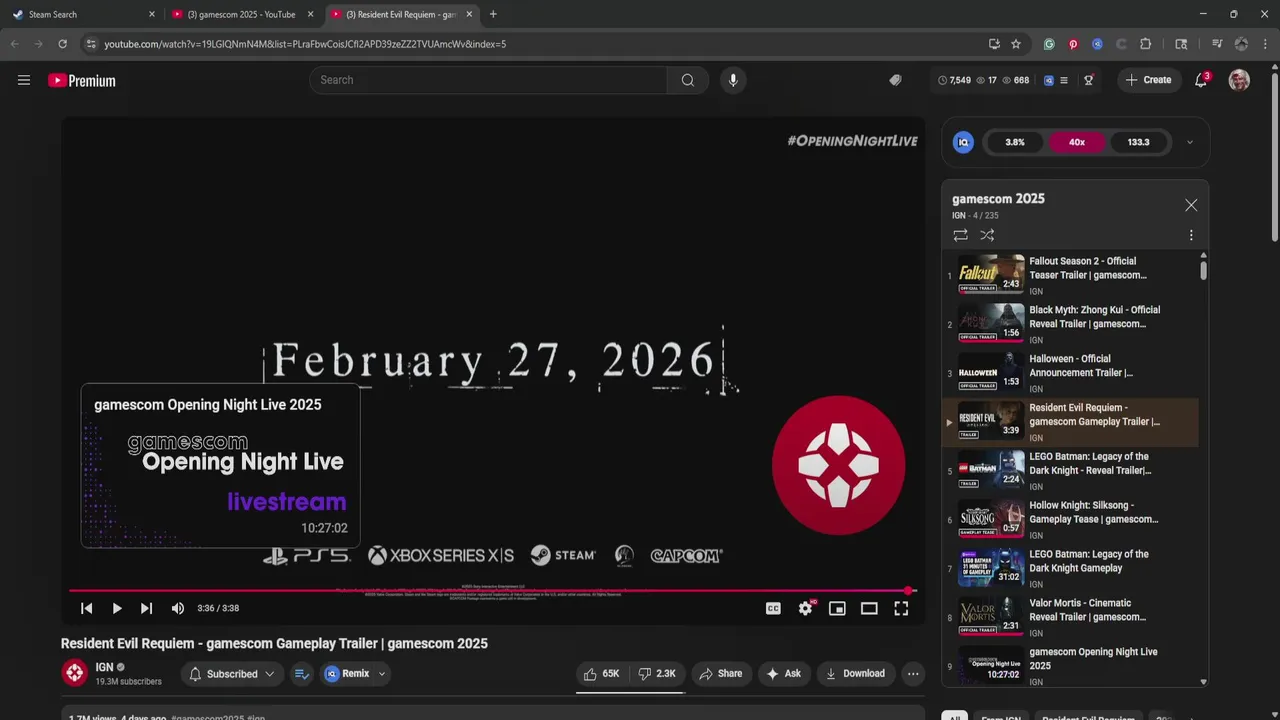
Task: Open the YouTube guide hamburger menu
Action: tap(24, 80)
